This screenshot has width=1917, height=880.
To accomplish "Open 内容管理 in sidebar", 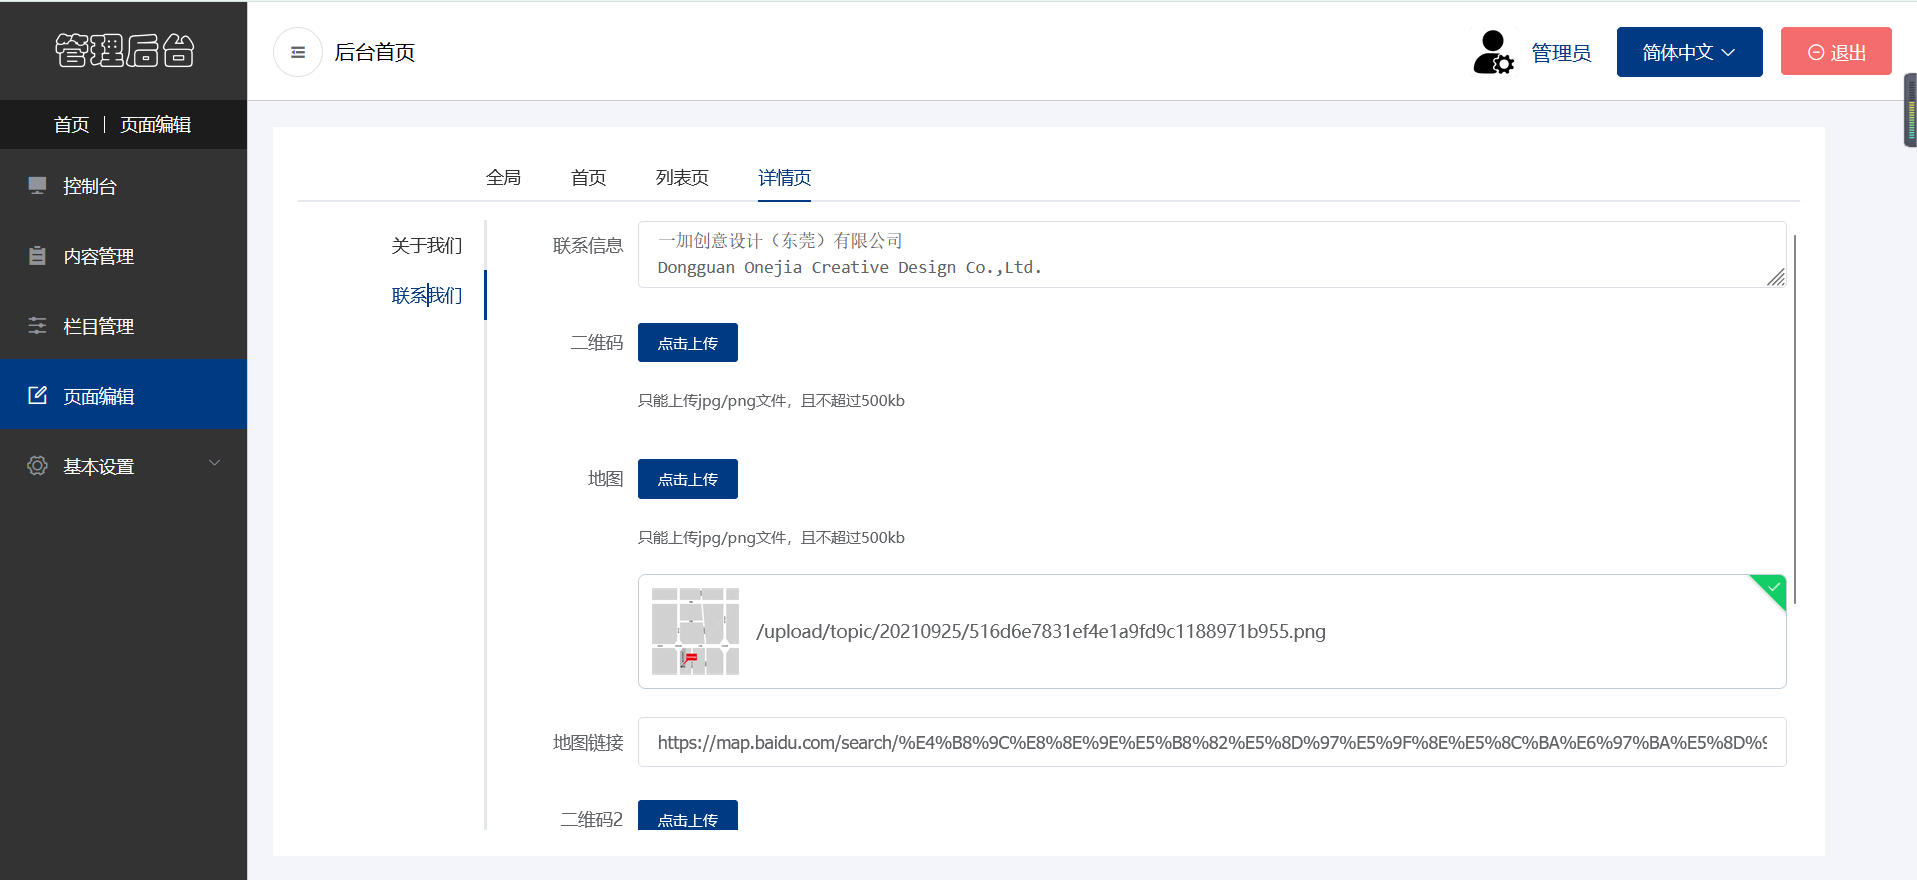I will click(x=123, y=256).
